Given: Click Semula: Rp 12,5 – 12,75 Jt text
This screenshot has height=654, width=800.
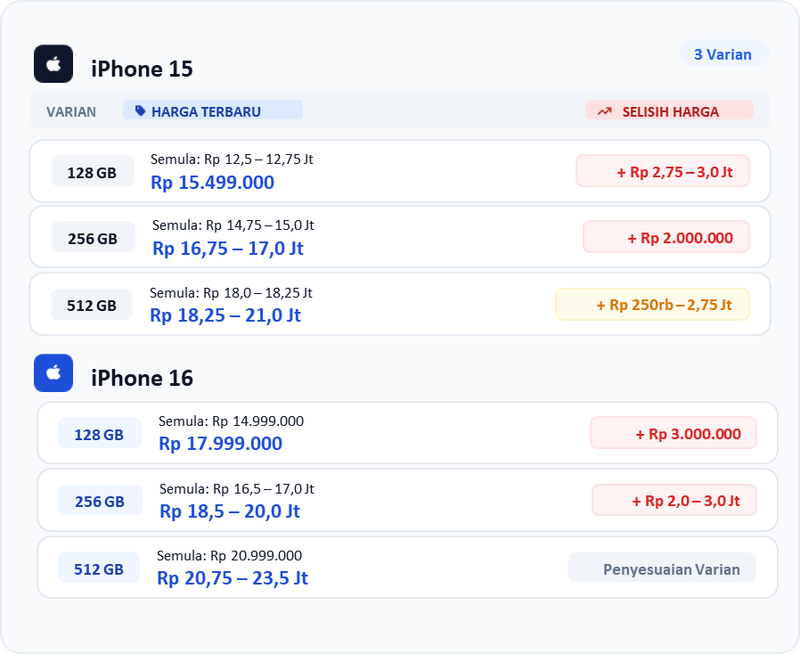Looking at the screenshot, I should (232, 159).
